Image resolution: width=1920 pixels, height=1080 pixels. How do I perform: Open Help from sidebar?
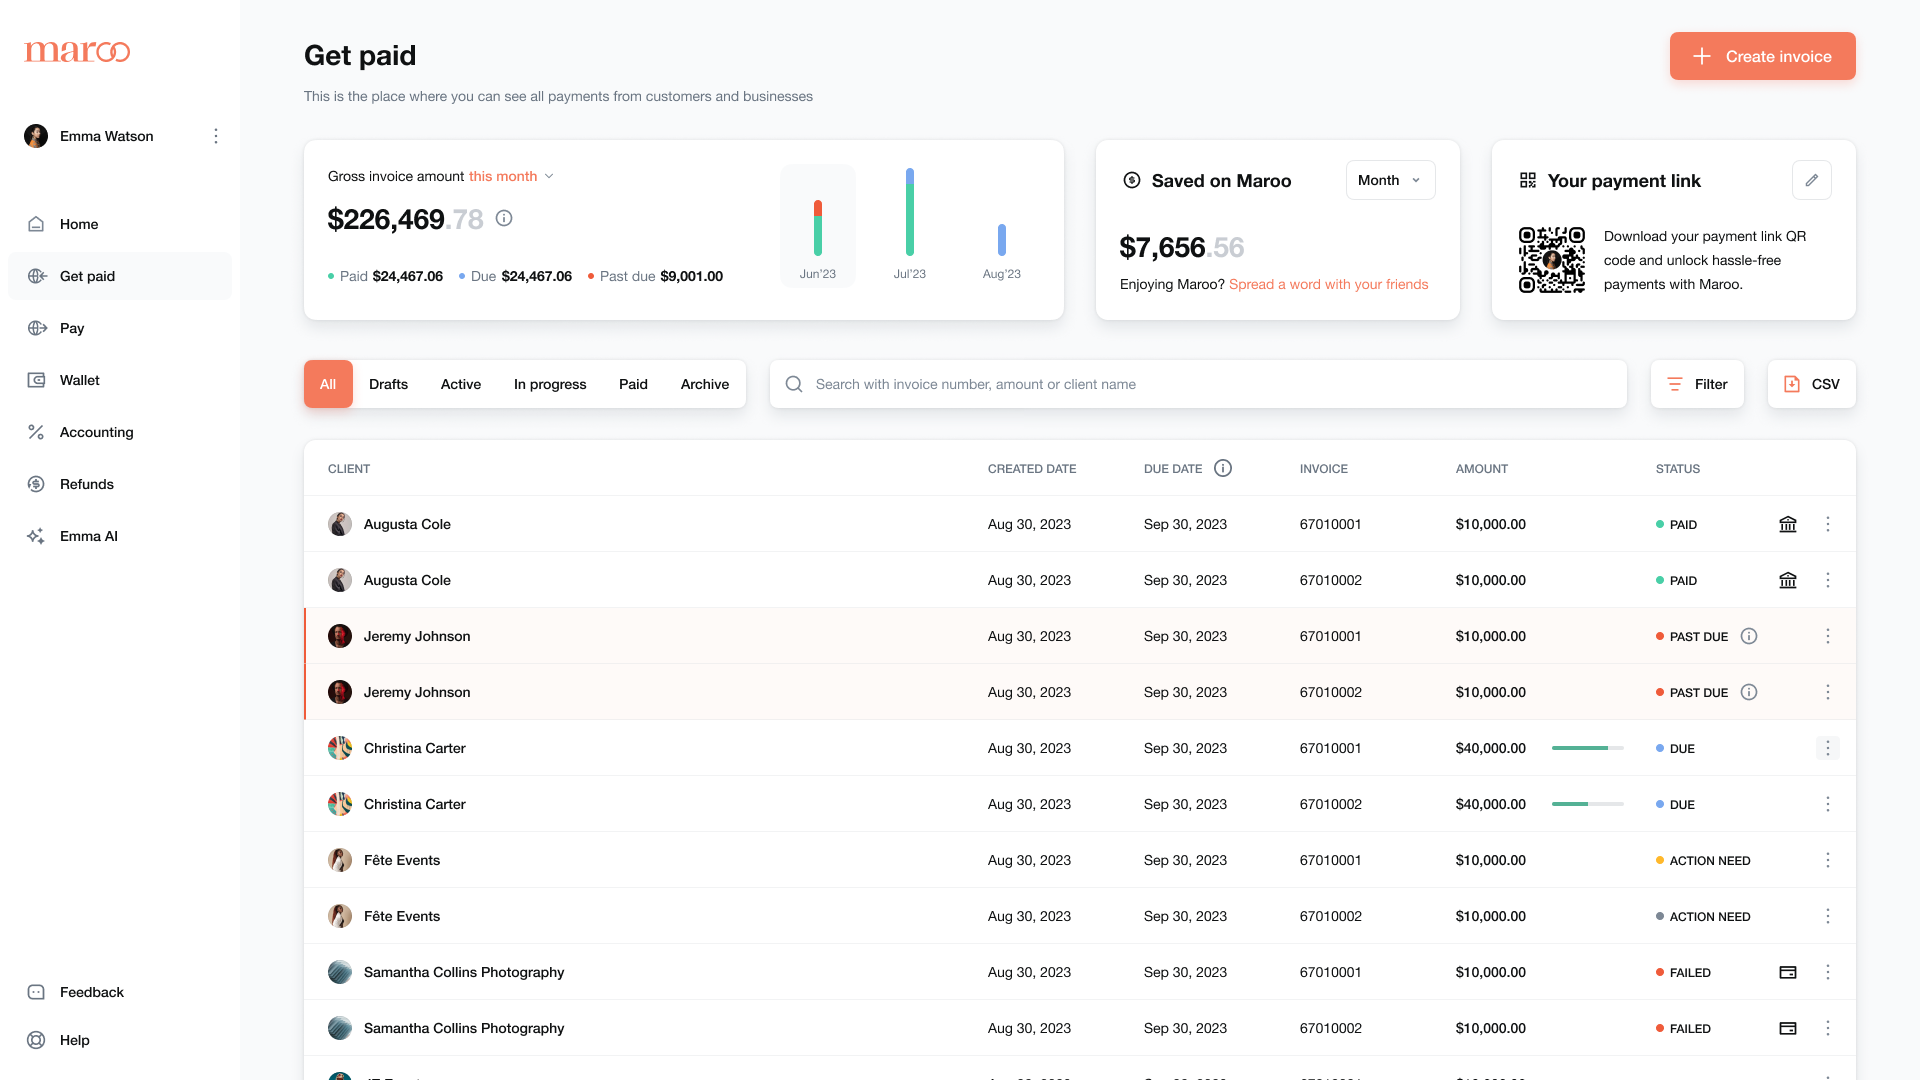(120, 1040)
